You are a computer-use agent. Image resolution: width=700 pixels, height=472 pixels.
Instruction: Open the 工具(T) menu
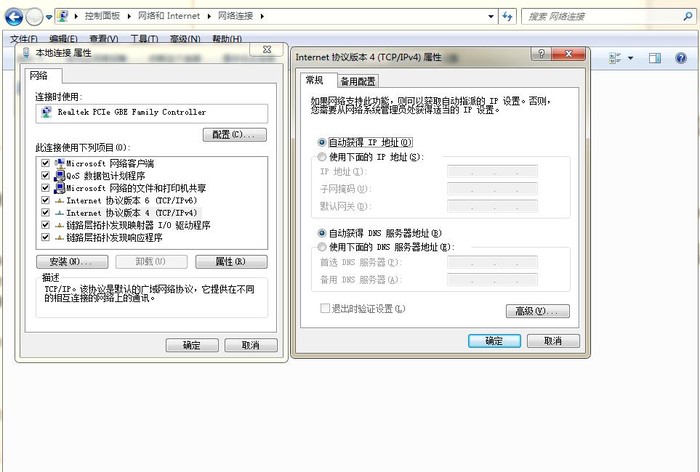(144, 39)
